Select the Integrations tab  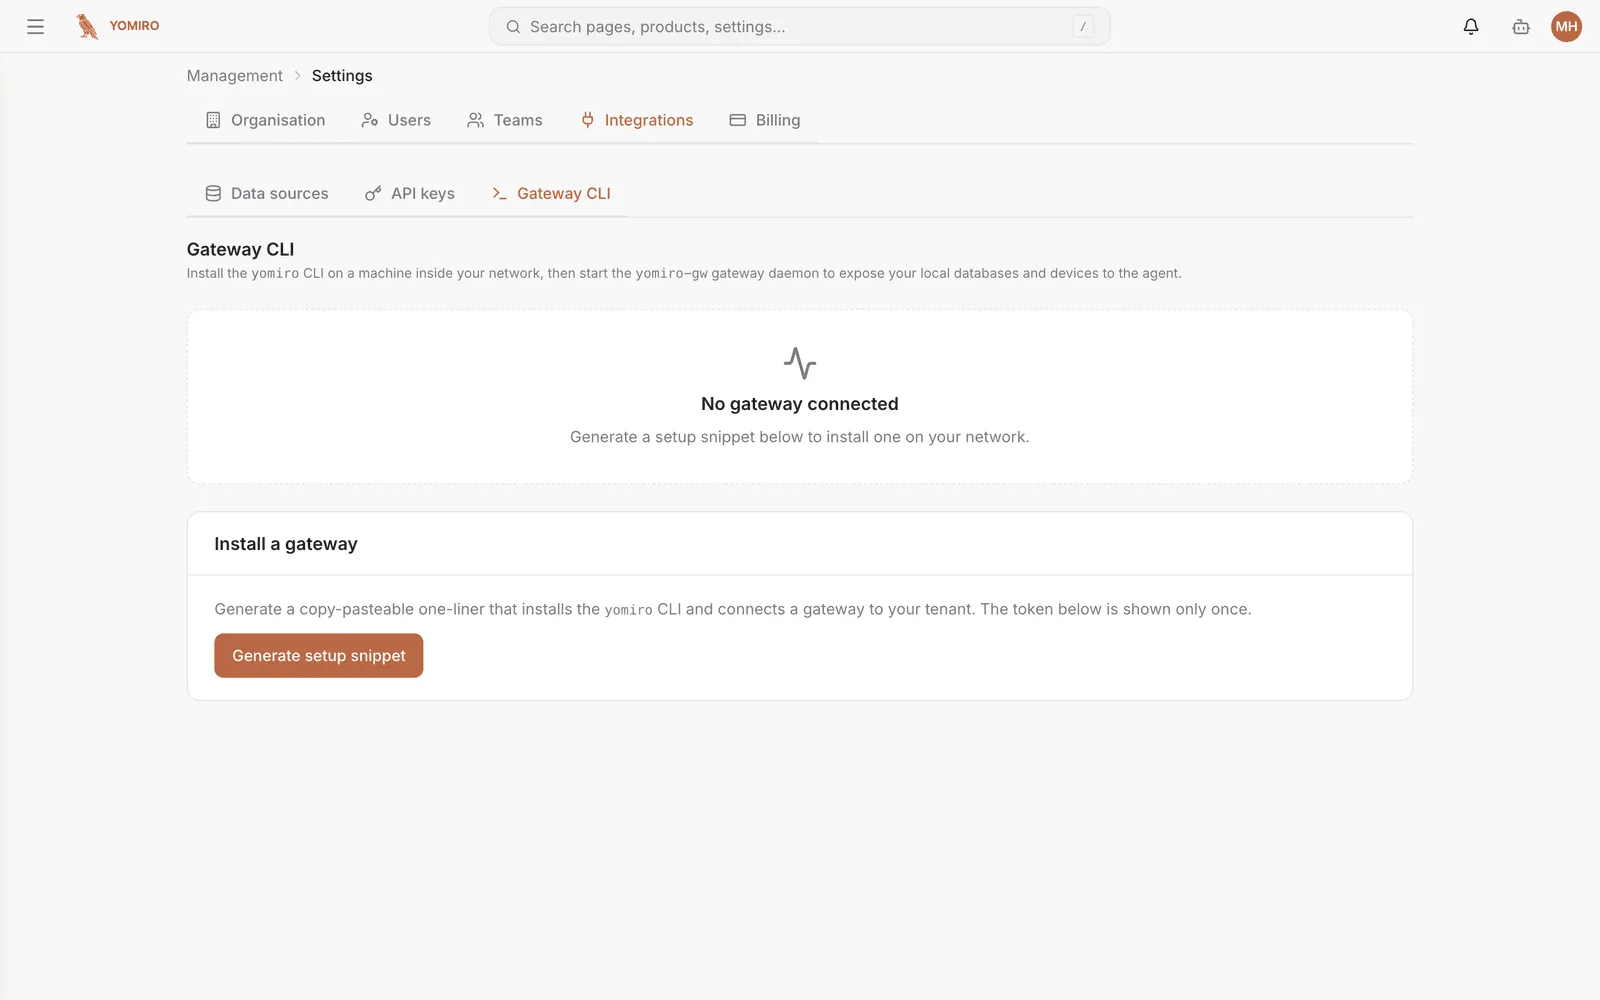point(637,120)
